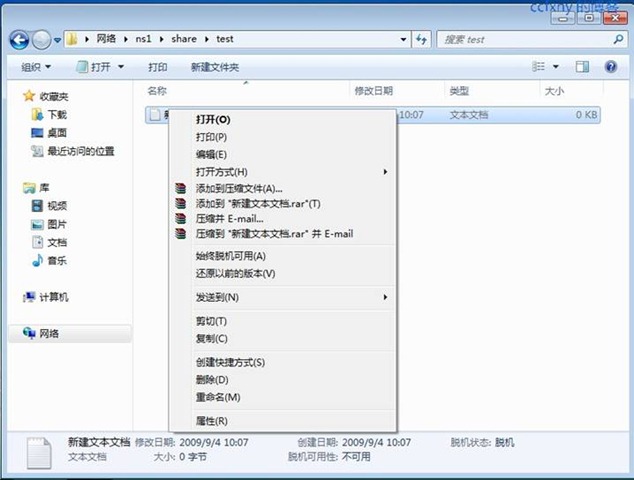Toggle the preview pane icon
The height and width of the screenshot is (480, 634).
coord(582,67)
